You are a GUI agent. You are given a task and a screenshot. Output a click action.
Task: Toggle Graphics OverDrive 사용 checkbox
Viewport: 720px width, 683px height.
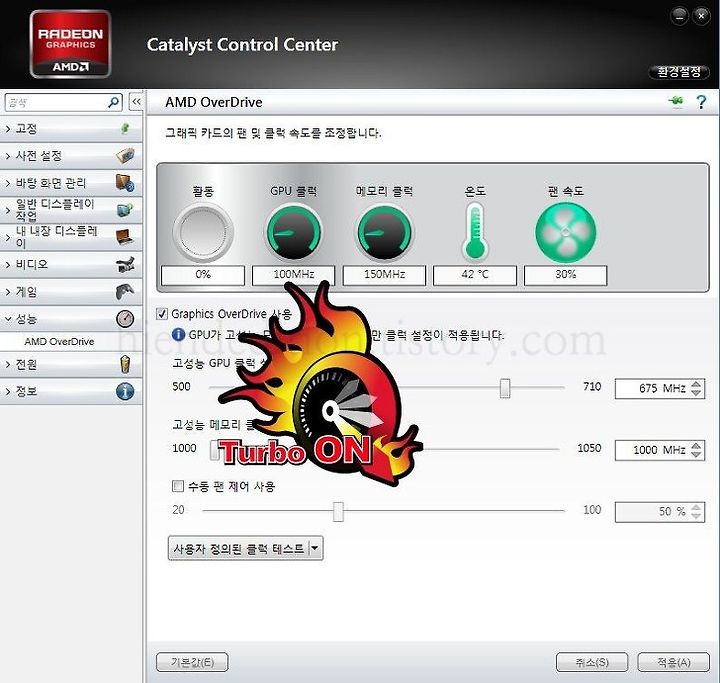[x=162, y=314]
